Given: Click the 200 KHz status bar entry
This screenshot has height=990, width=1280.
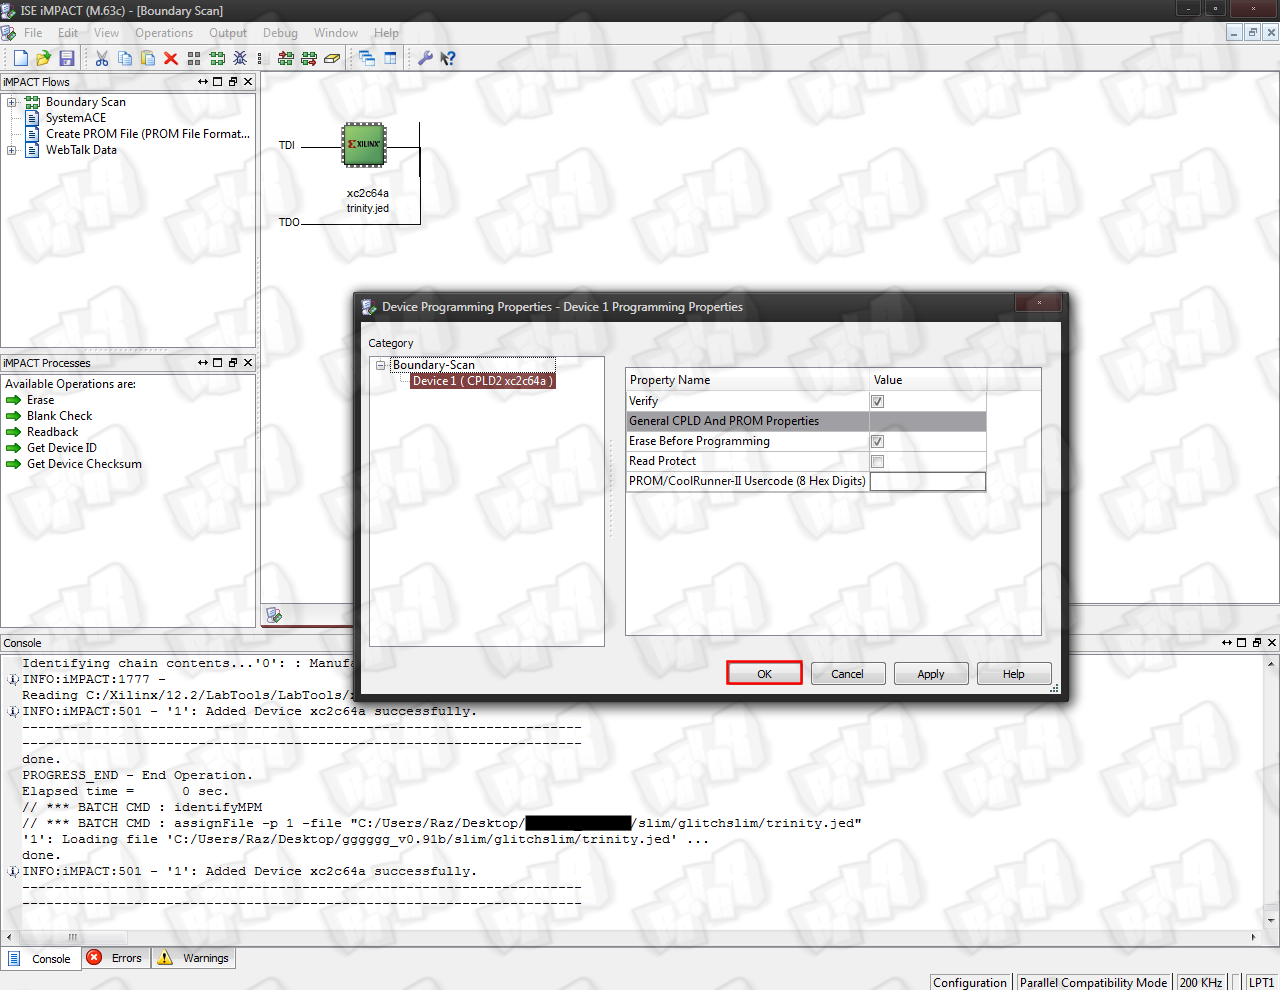Looking at the screenshot, I should 1201,982.
